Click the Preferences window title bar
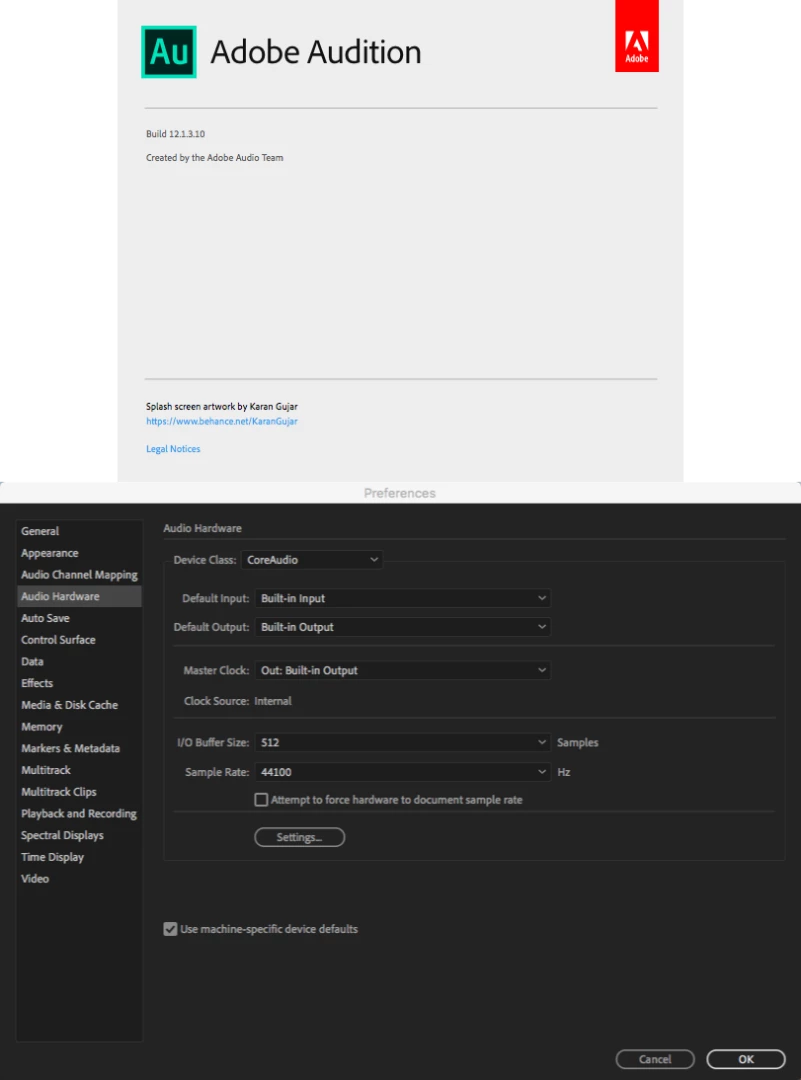The height and width of the screenshot is (1080, 801). coord(400,493)
